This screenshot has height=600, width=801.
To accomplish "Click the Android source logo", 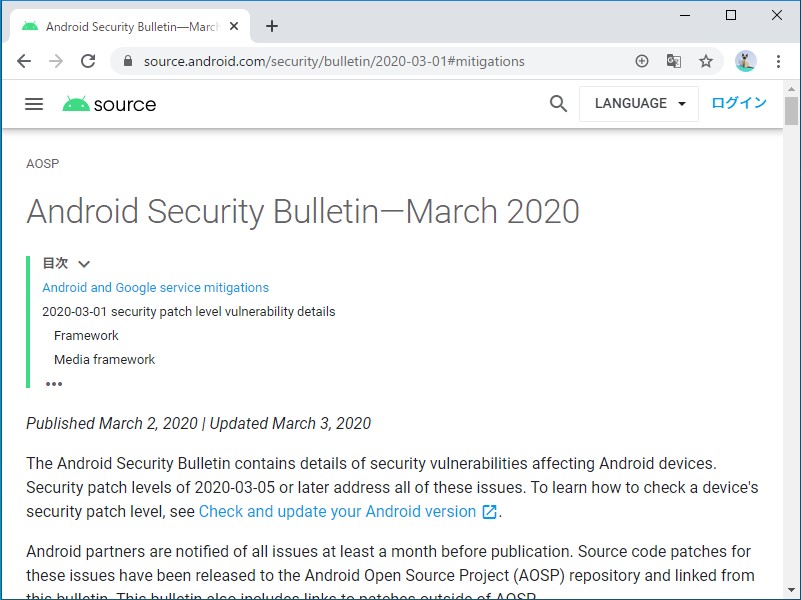I will (109, 104).
